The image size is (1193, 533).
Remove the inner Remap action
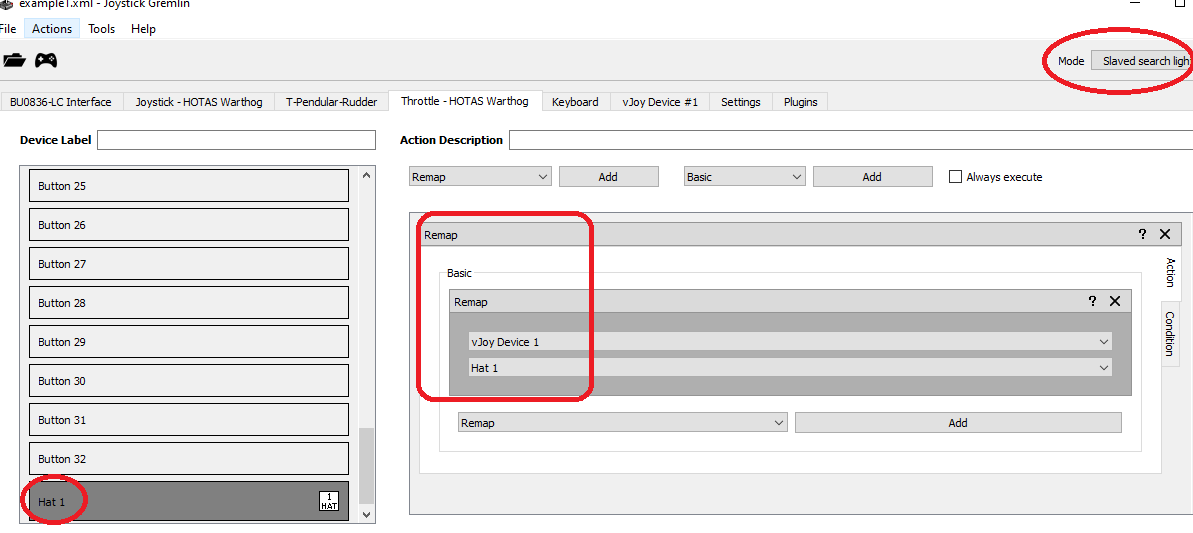point(1115,301)
